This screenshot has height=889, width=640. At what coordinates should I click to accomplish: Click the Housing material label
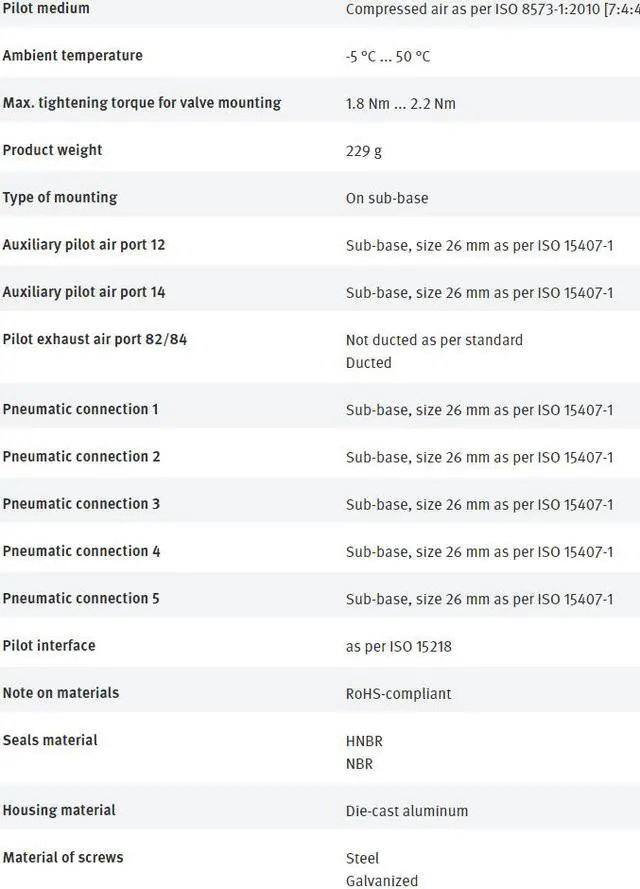point(59,810)
